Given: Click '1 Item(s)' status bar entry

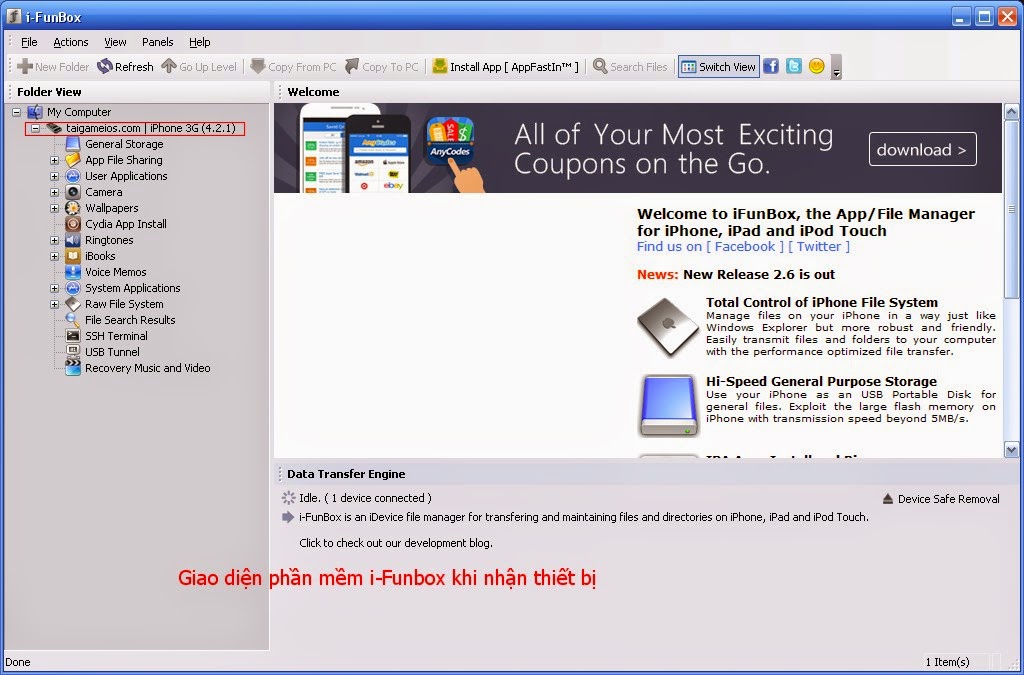Looking at the screenshot, I should point(947,662).
